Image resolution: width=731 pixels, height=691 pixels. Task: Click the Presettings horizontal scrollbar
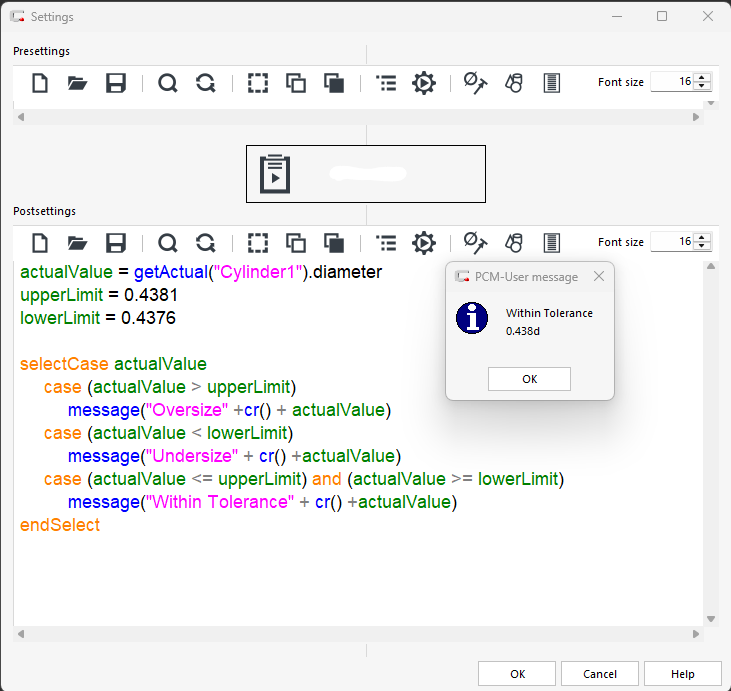tap(360, 117)
